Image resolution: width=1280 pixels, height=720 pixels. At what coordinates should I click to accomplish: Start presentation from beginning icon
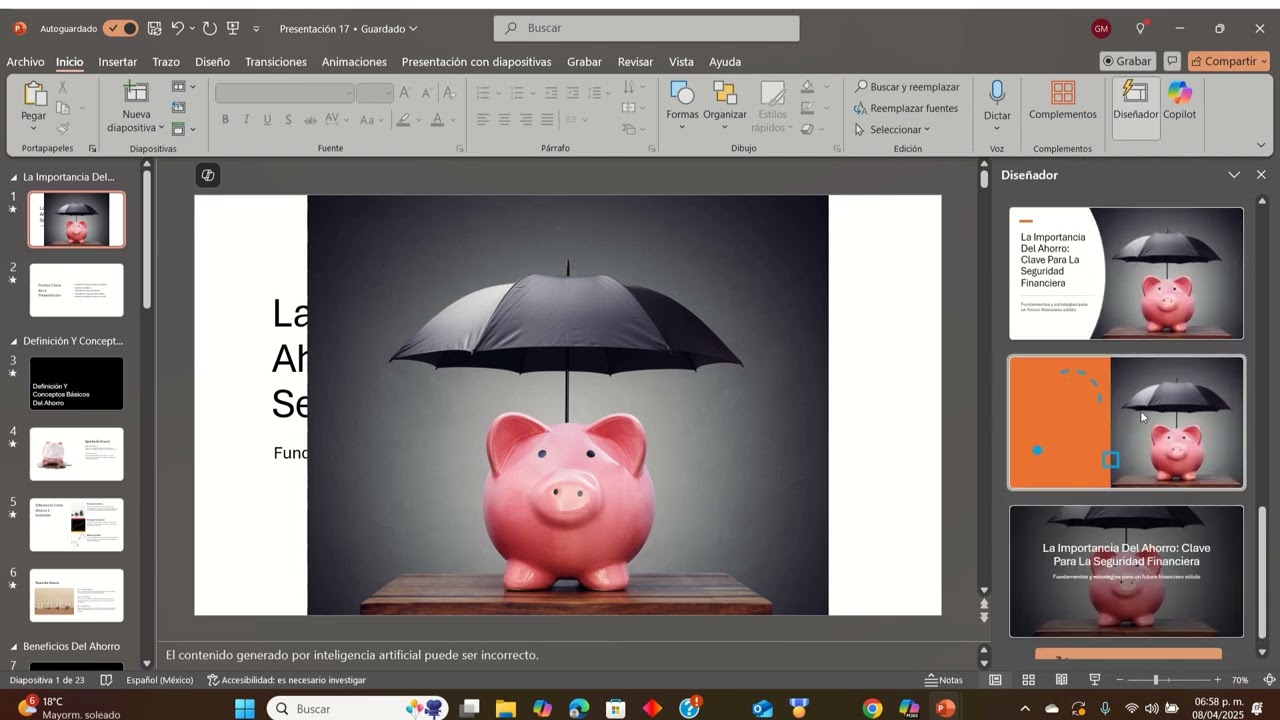click(233, 28)
